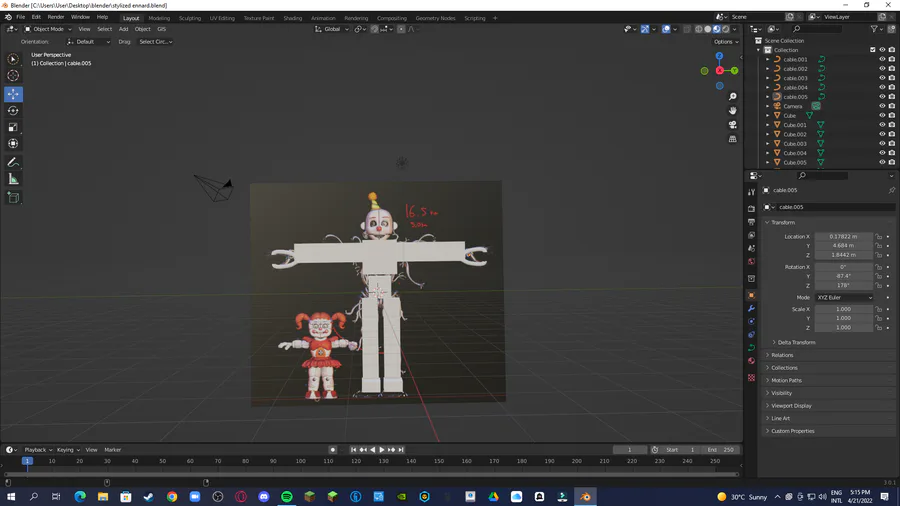Open the Orientation Default dropdown
This screenshot has height=506, width=900.
(x=88, y=42)
